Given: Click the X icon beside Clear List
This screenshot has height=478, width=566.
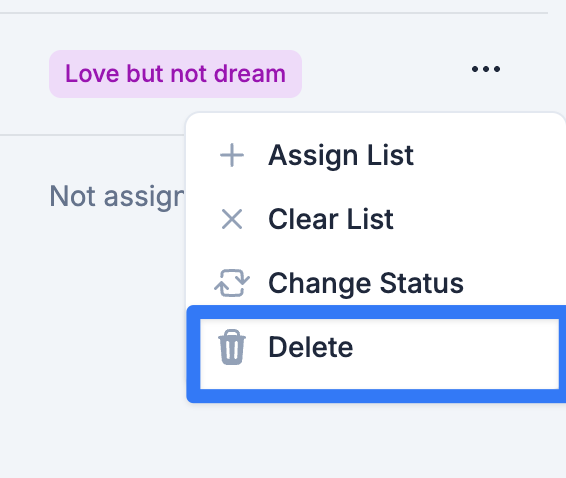Looking at the screenshot, I should coord(232,219).
